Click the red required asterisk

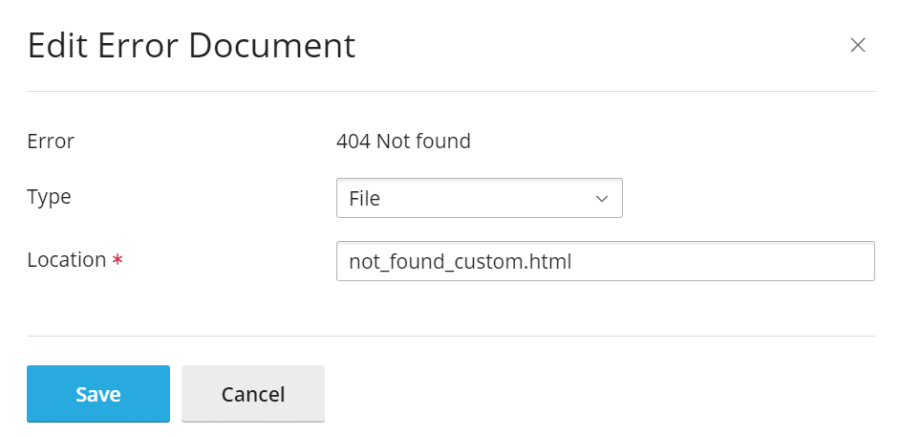[118, 261]
